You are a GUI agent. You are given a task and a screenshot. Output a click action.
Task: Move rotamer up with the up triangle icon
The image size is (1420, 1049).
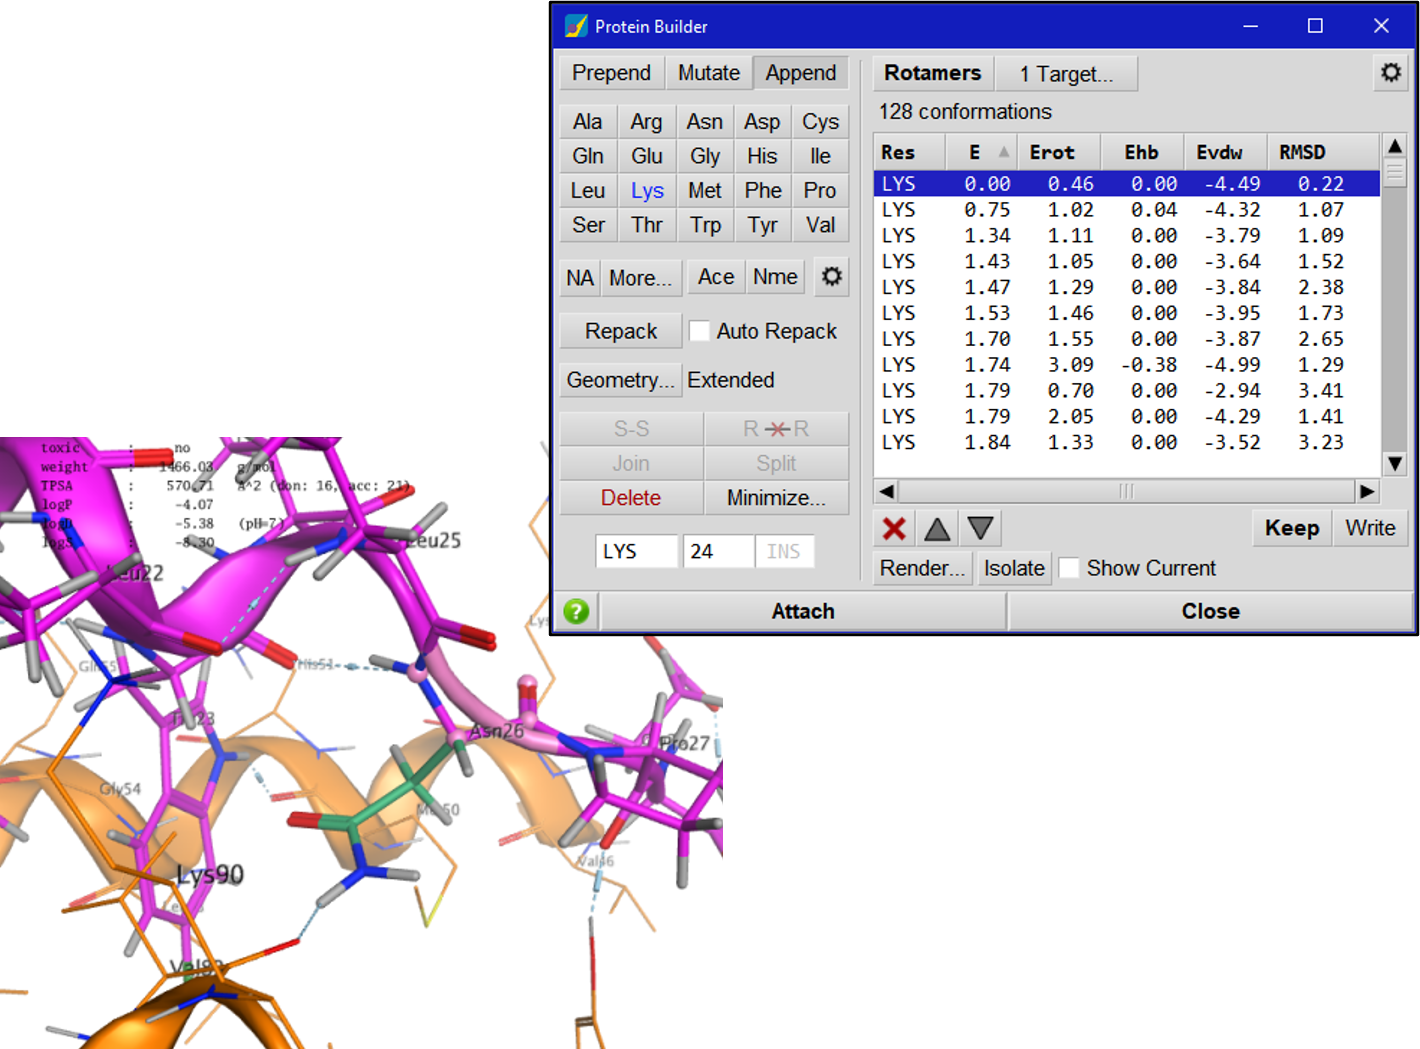point(937,529)
